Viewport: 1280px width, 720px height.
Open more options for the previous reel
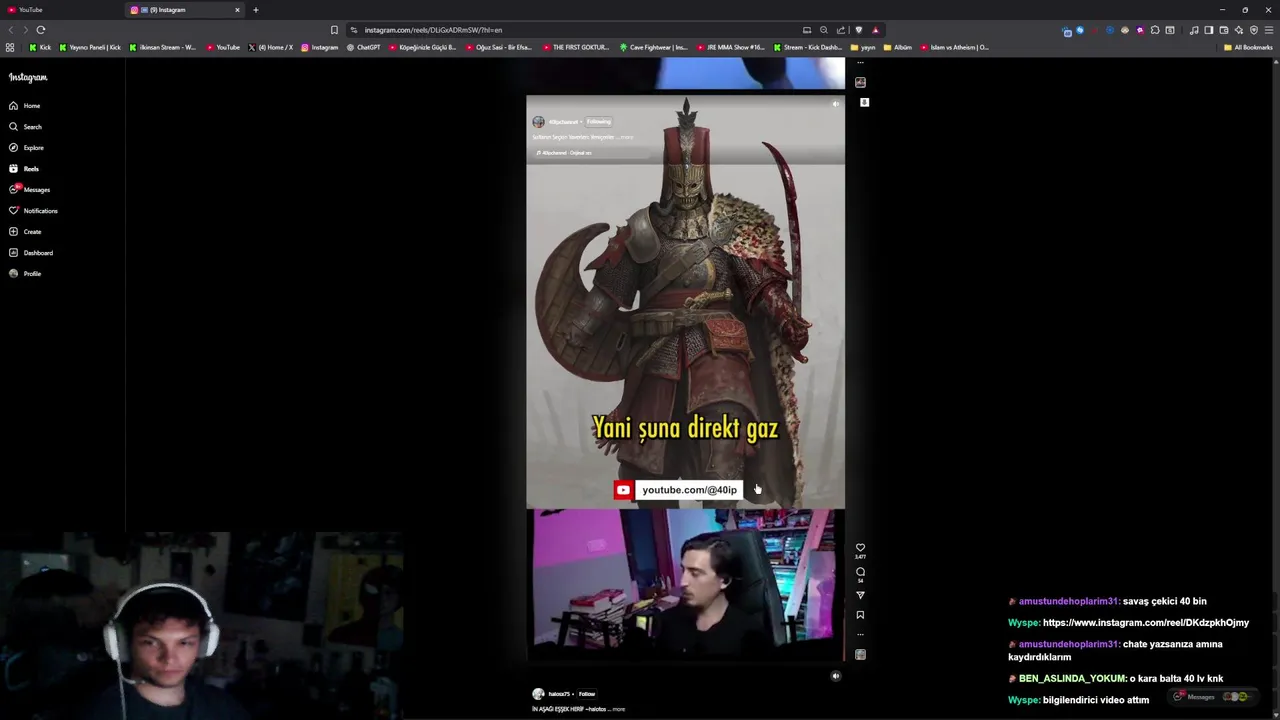pos(860,62)
